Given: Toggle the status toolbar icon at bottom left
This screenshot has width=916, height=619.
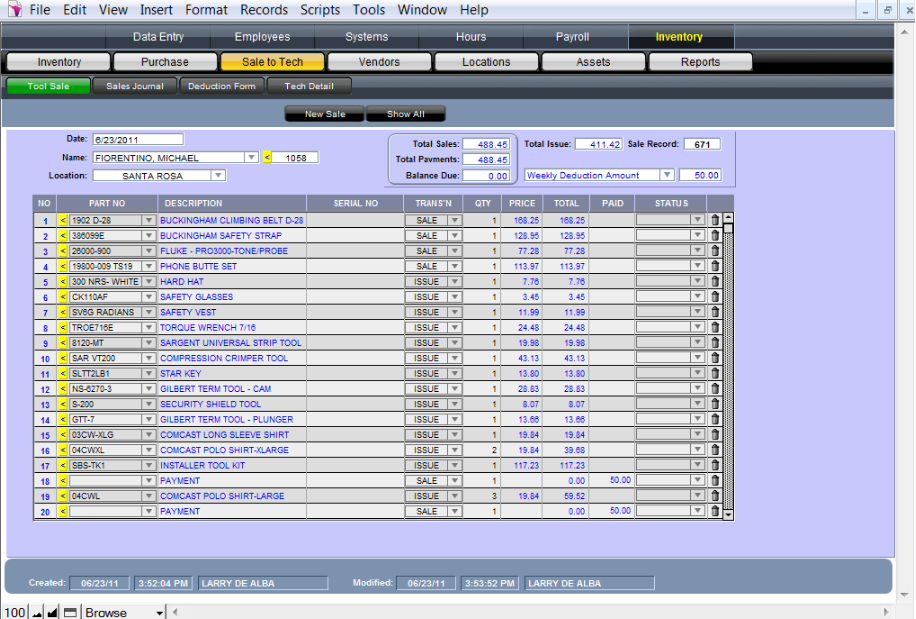Looking at the screenshot, I should [70, 612].
